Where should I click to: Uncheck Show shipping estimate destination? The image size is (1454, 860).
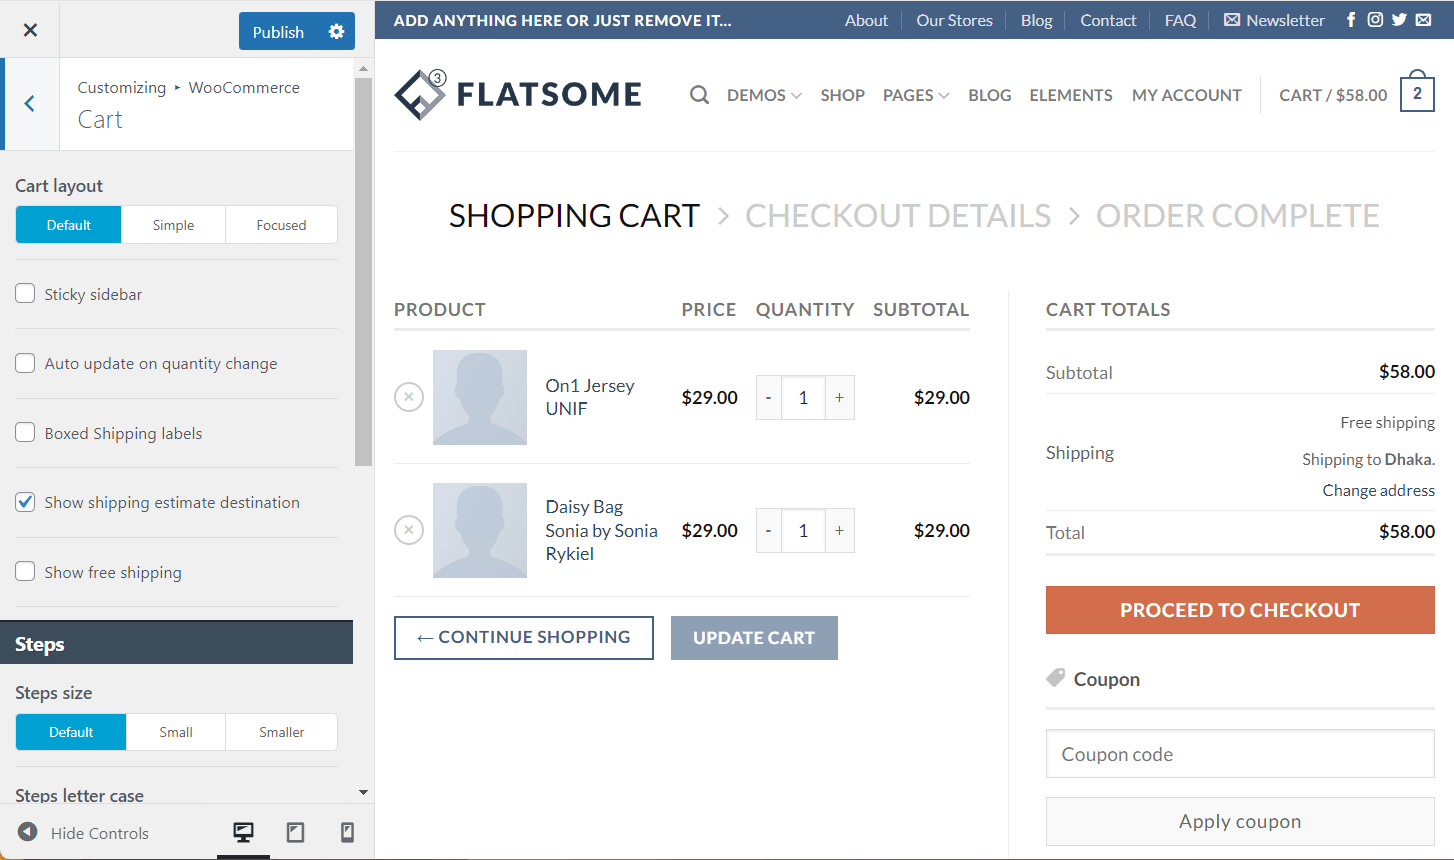24,501
